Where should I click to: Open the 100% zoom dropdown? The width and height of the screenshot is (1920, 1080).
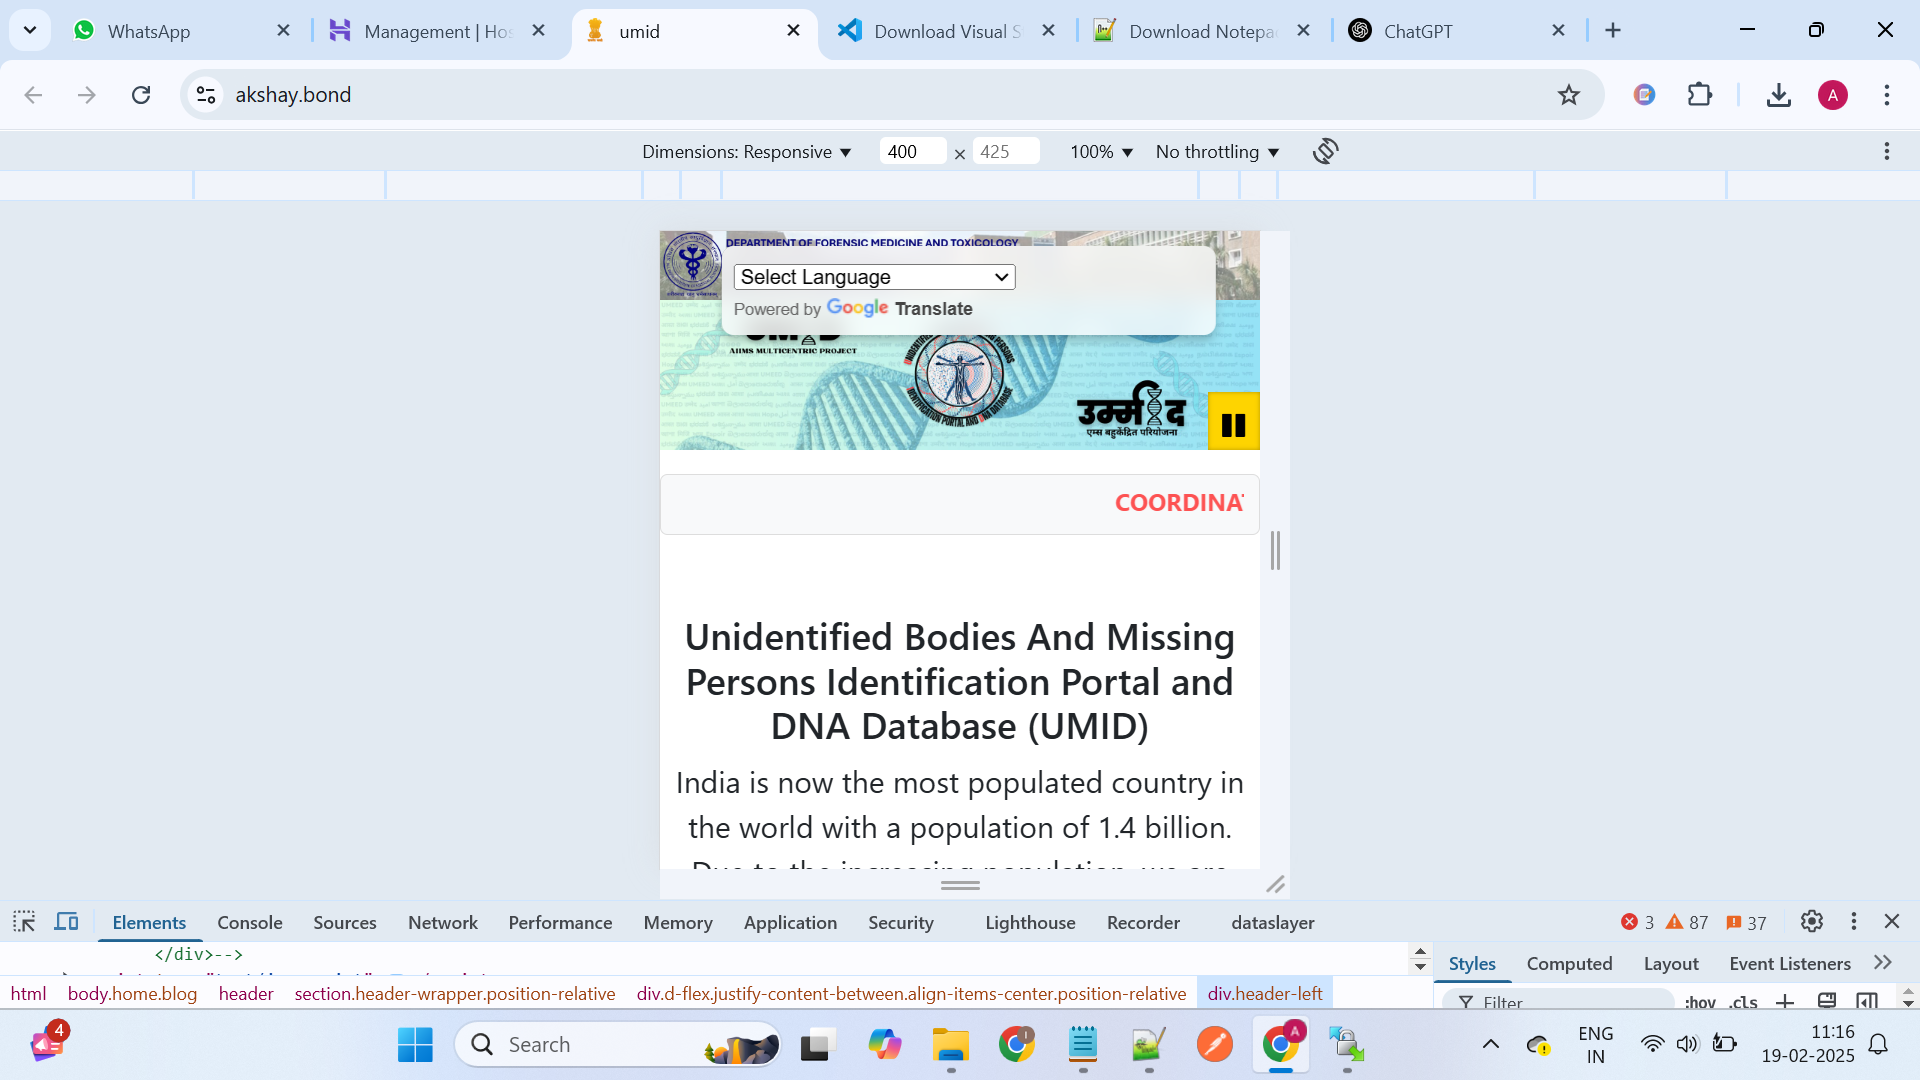coord(1101,152)
